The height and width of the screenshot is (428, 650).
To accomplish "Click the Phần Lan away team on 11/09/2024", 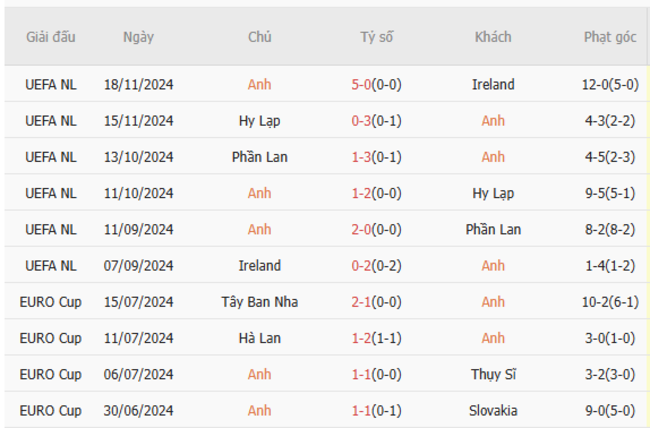I will point(493,230).
